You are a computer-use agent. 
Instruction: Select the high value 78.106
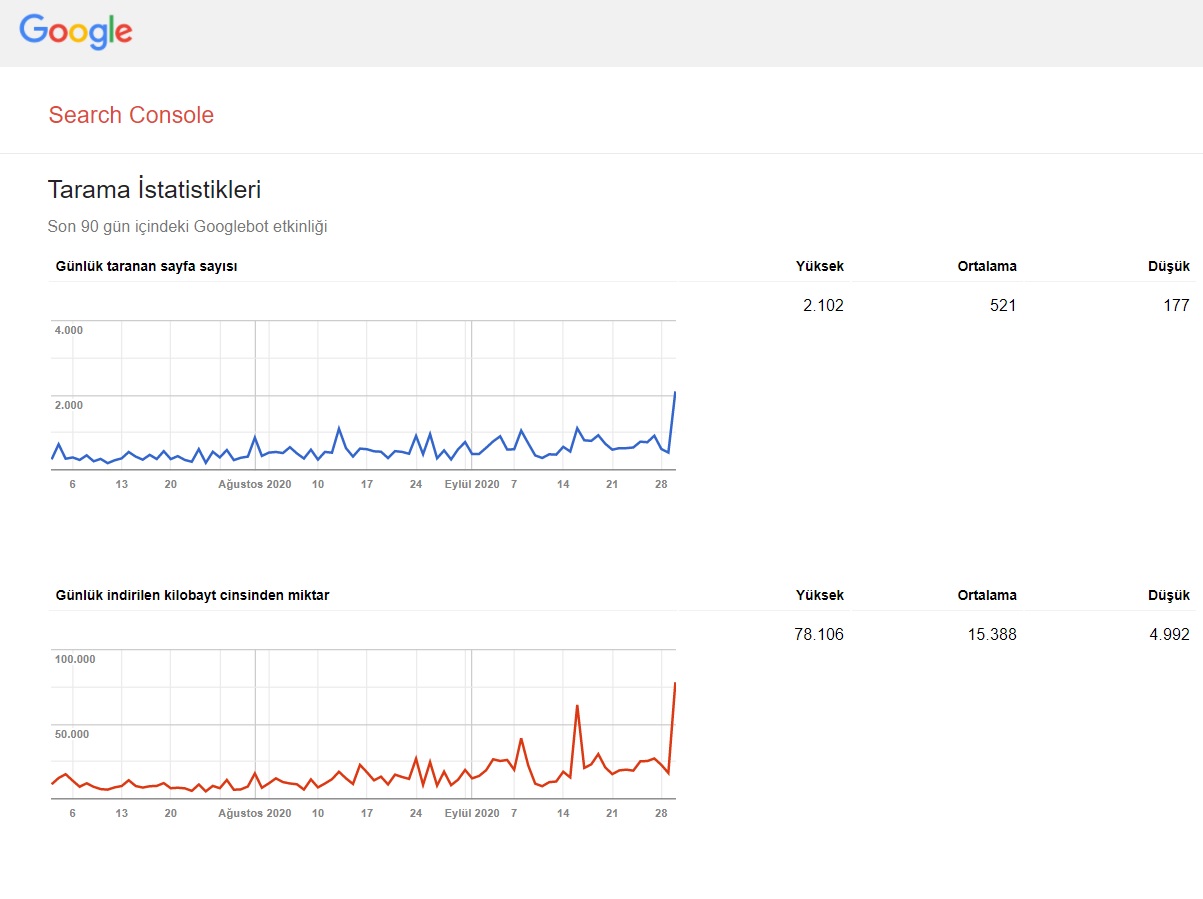819,634
